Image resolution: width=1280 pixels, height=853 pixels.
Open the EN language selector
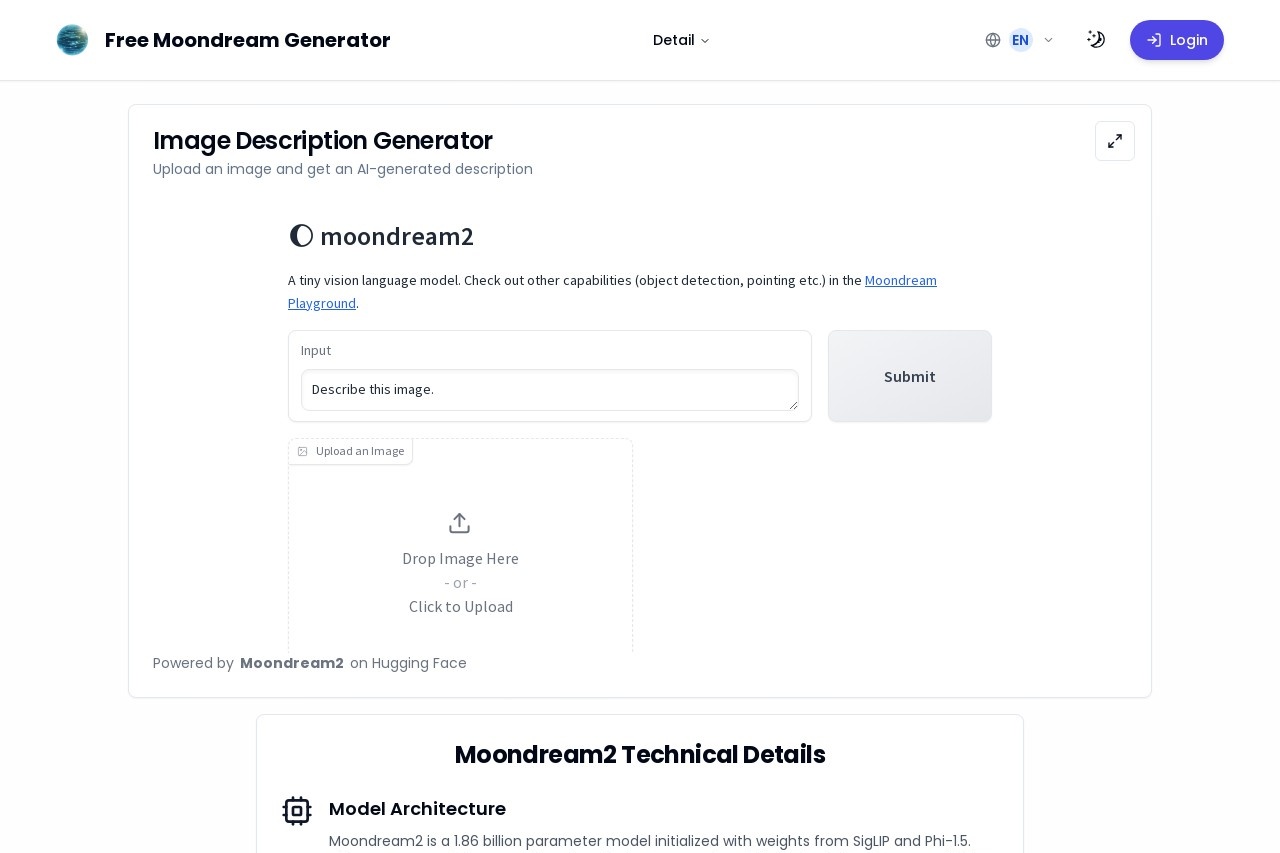[1020, 40]
